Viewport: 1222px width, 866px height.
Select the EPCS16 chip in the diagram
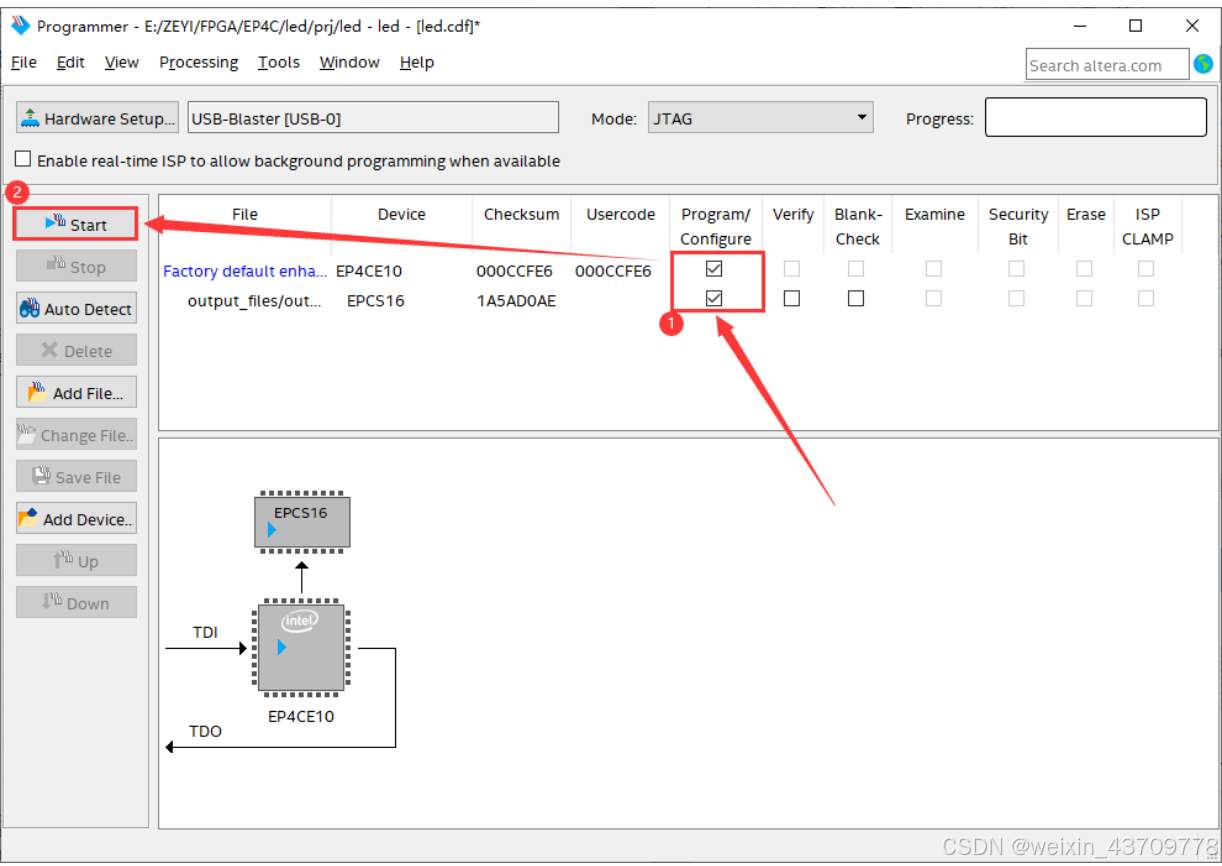[x=302, y=521]
